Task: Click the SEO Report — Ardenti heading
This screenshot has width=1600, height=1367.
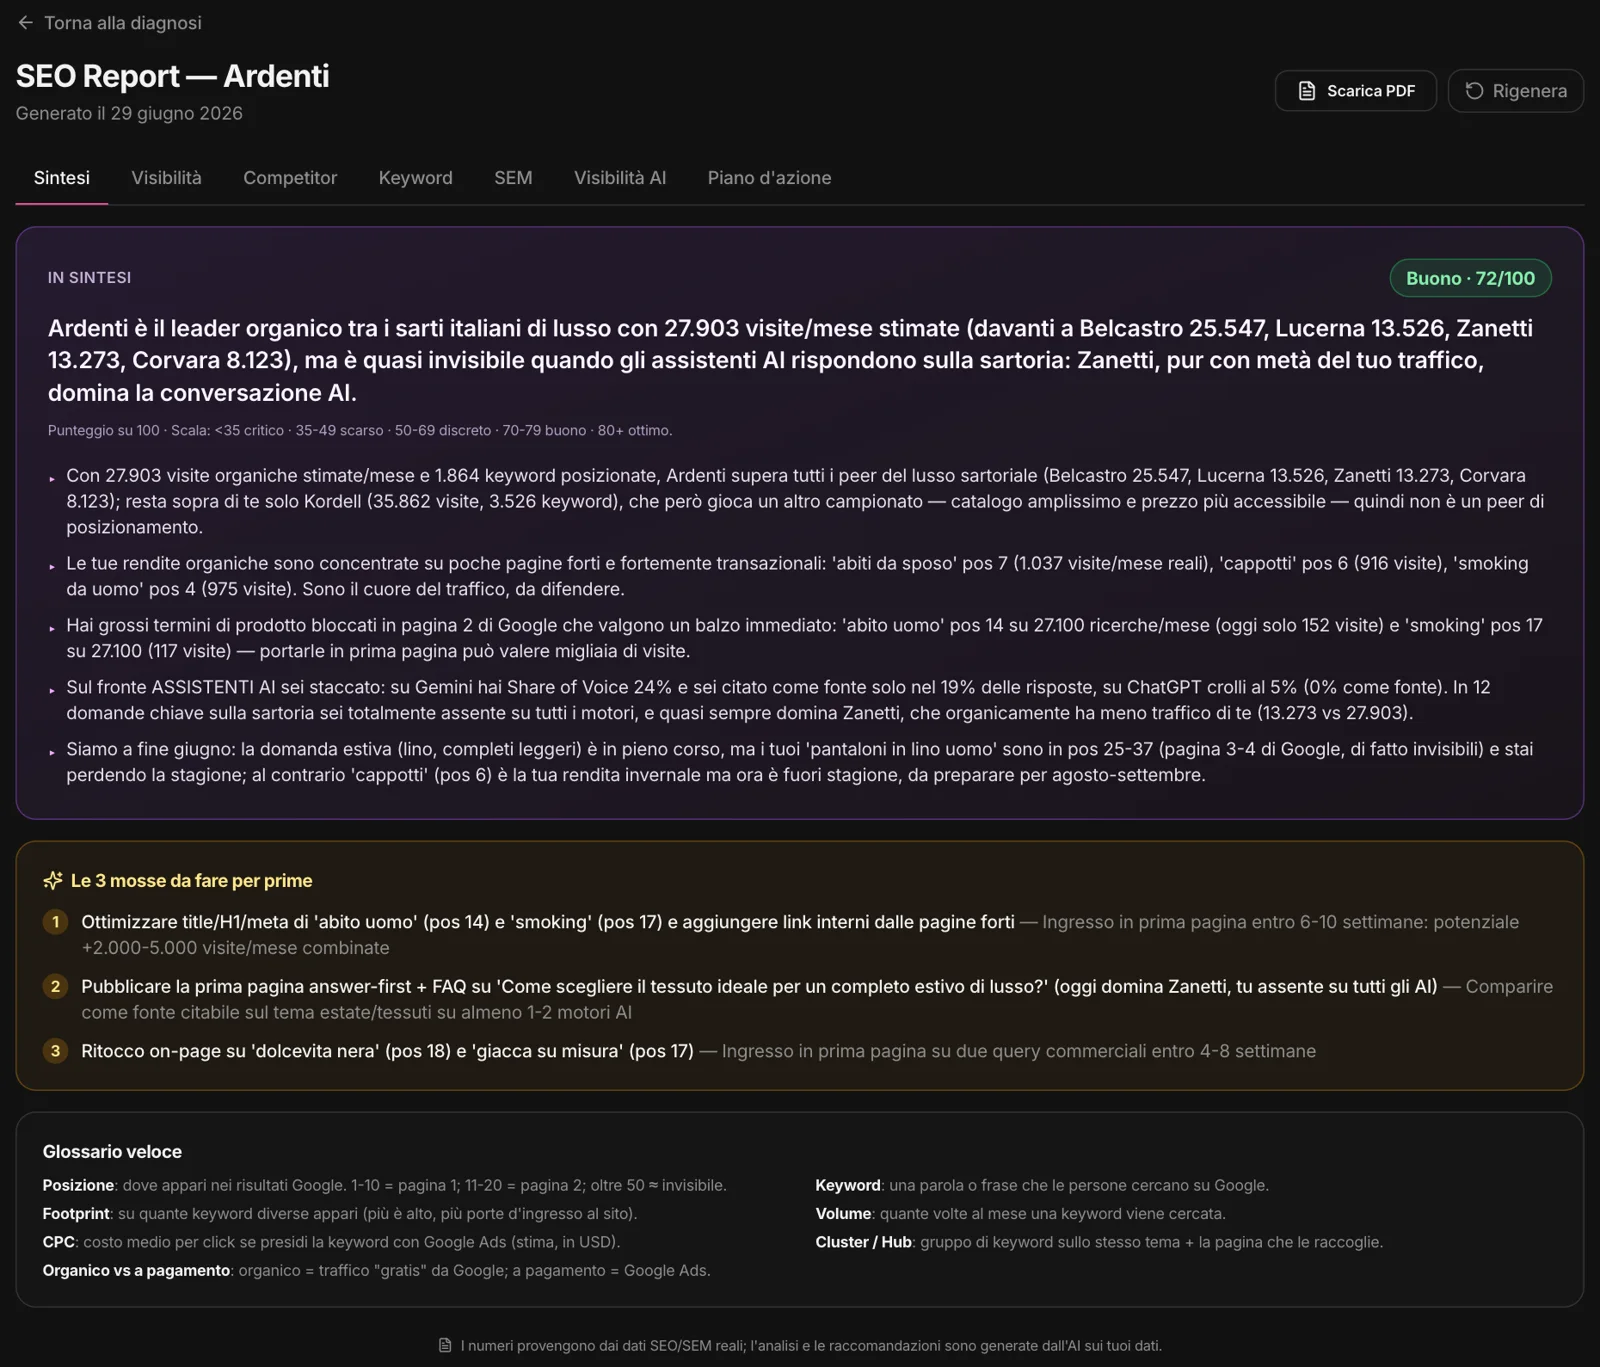Action: click(x=172, y=76)
